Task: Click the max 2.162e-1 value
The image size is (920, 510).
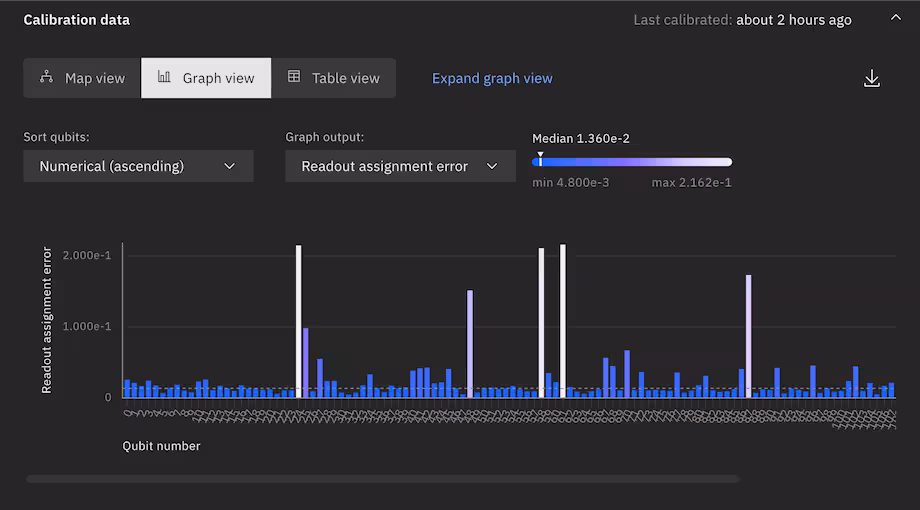Action: [691, 183]
